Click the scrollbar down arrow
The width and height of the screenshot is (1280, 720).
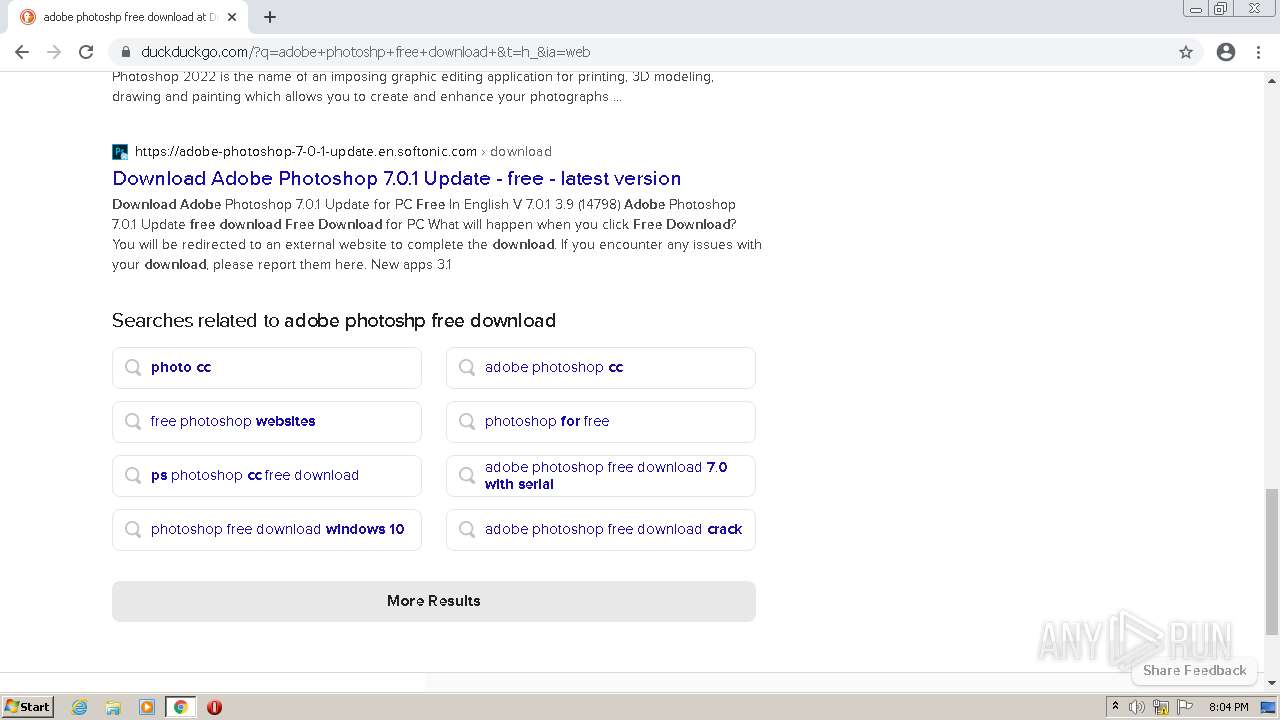click(1272, 683)
